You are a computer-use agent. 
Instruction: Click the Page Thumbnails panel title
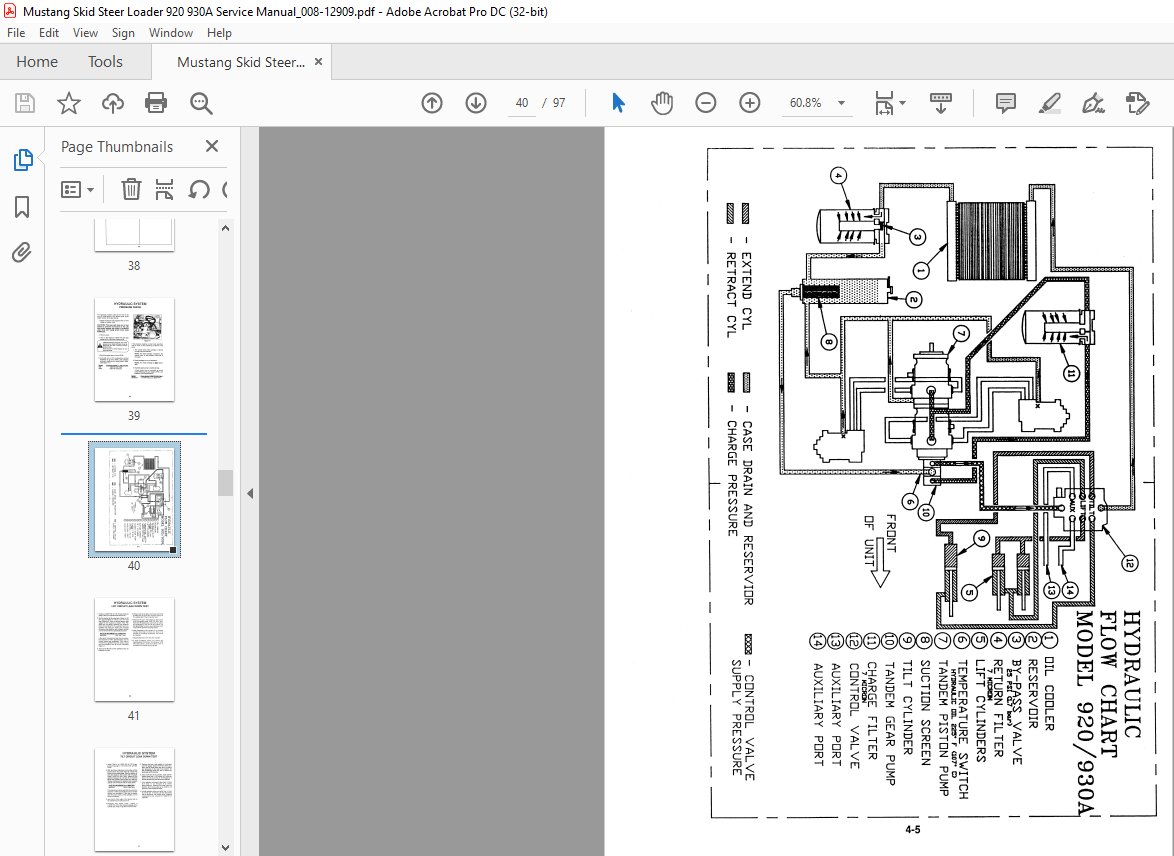[117, 147]
